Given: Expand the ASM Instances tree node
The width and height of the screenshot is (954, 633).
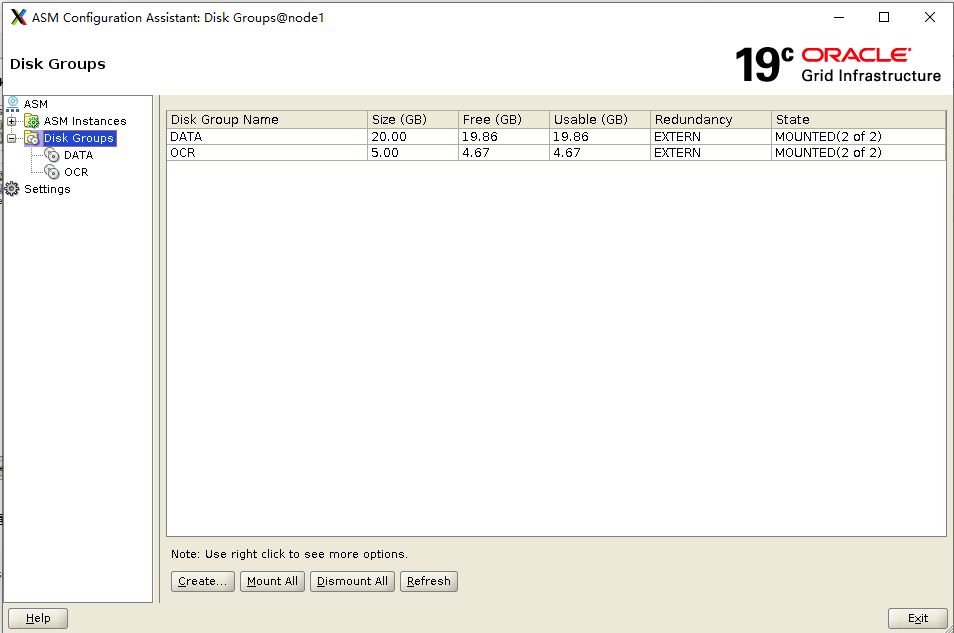Looking at the screenshot, I should click(12, 121).
